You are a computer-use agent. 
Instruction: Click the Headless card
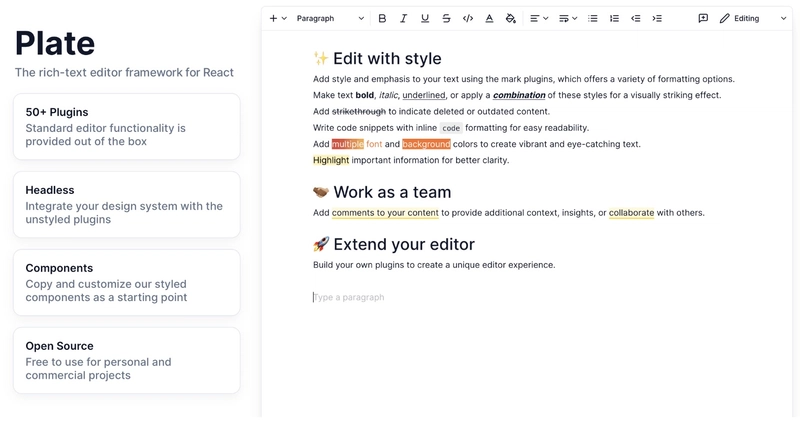[x=127, y=205]
